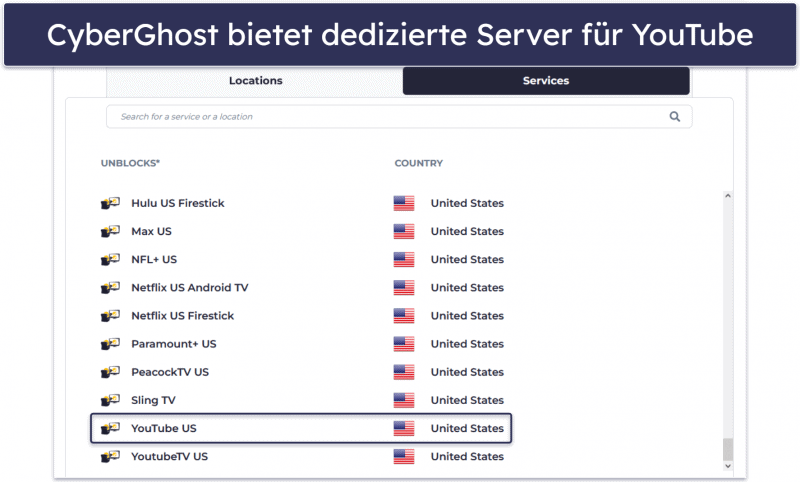Choose the Sling TV server

[153, 400]
